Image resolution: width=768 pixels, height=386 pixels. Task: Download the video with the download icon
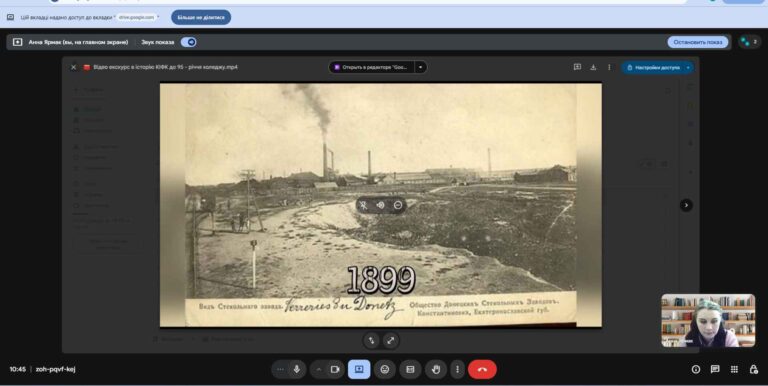click(593, 67)
